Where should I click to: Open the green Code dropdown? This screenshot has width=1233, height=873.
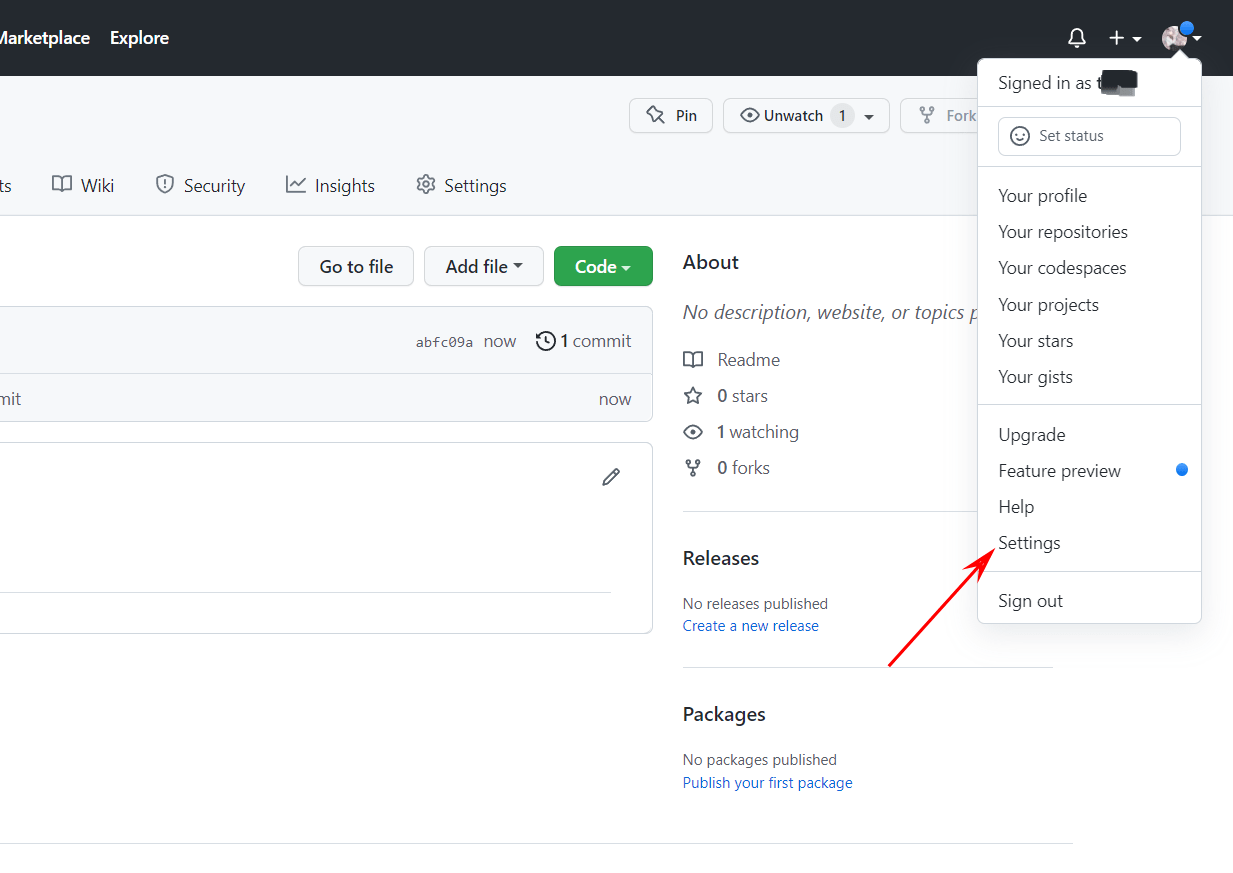pos(602,266)
